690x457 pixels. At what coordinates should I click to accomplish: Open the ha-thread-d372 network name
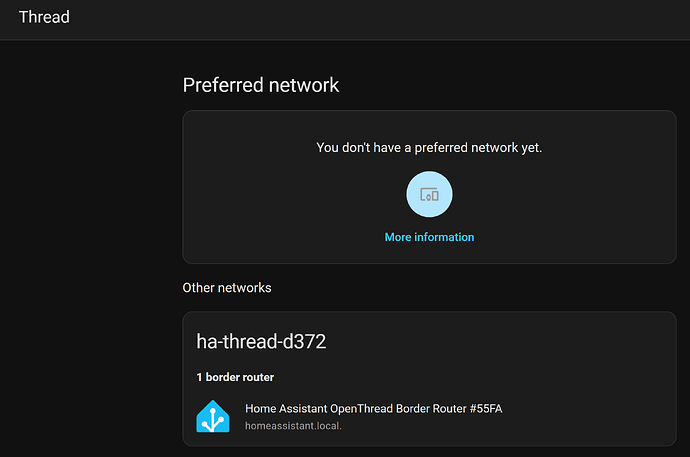261,342
